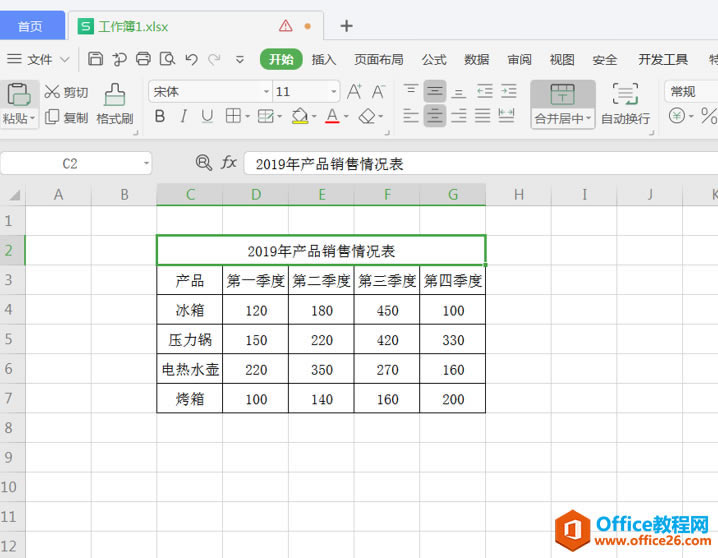718x558 pixels.
Task: Apply the percent style
Action: coord(709,116)
